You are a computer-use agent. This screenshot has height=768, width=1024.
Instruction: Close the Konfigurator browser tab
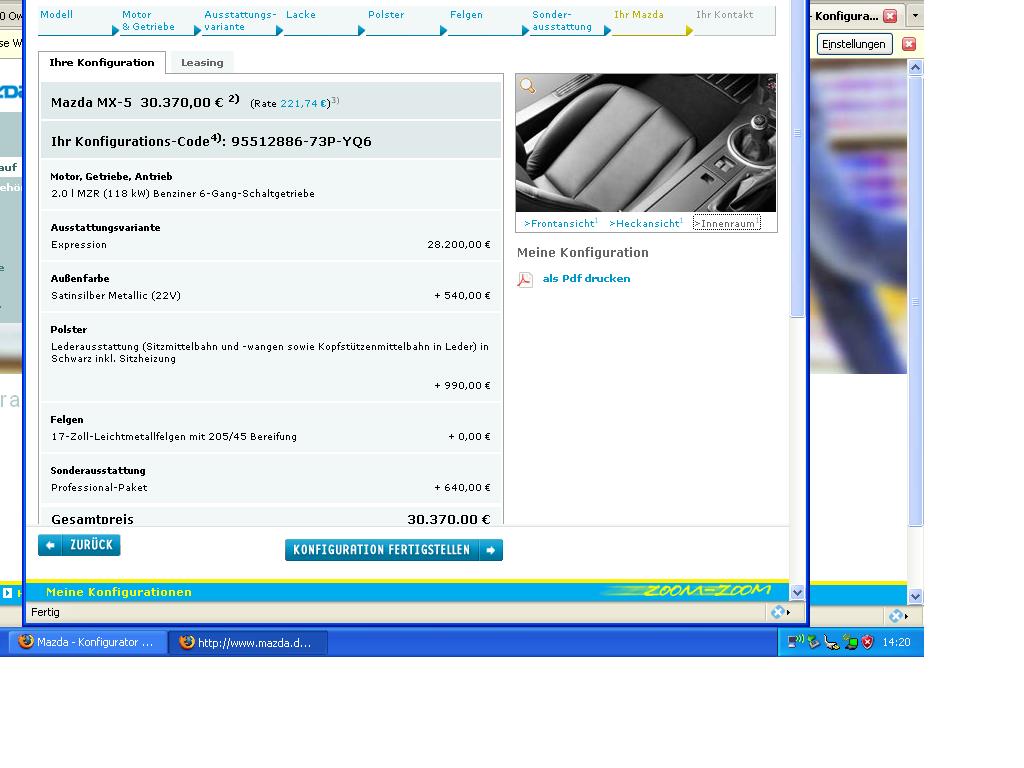tap(890, 16)
